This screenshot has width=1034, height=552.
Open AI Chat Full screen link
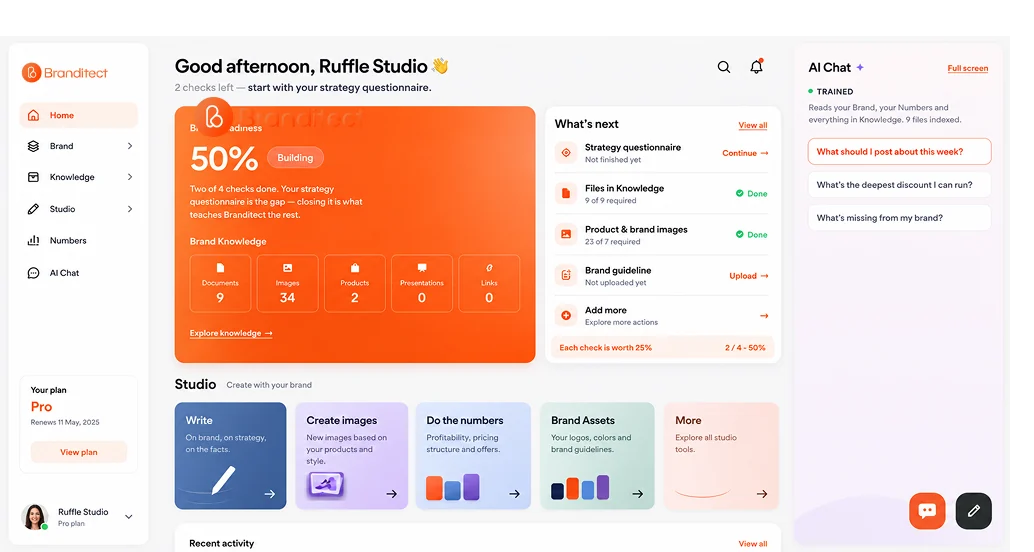(x=967, y=68)
